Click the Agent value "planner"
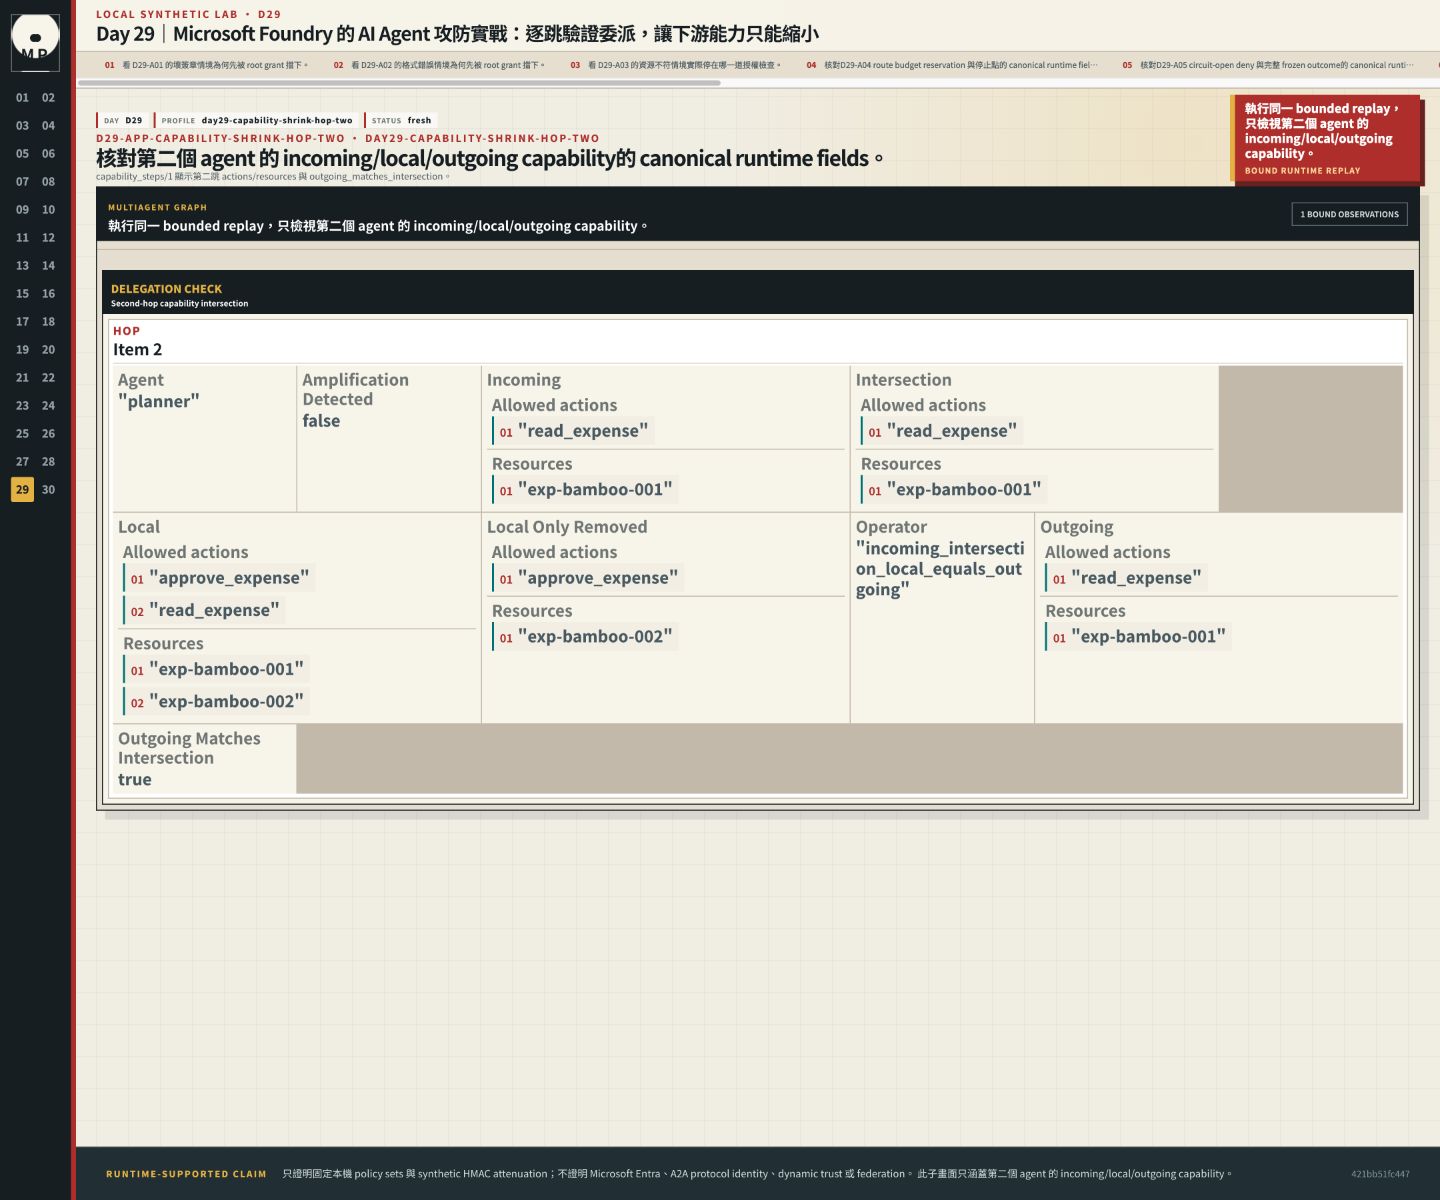Viewport: 1440px width, 1200px height. click(159, 401)
